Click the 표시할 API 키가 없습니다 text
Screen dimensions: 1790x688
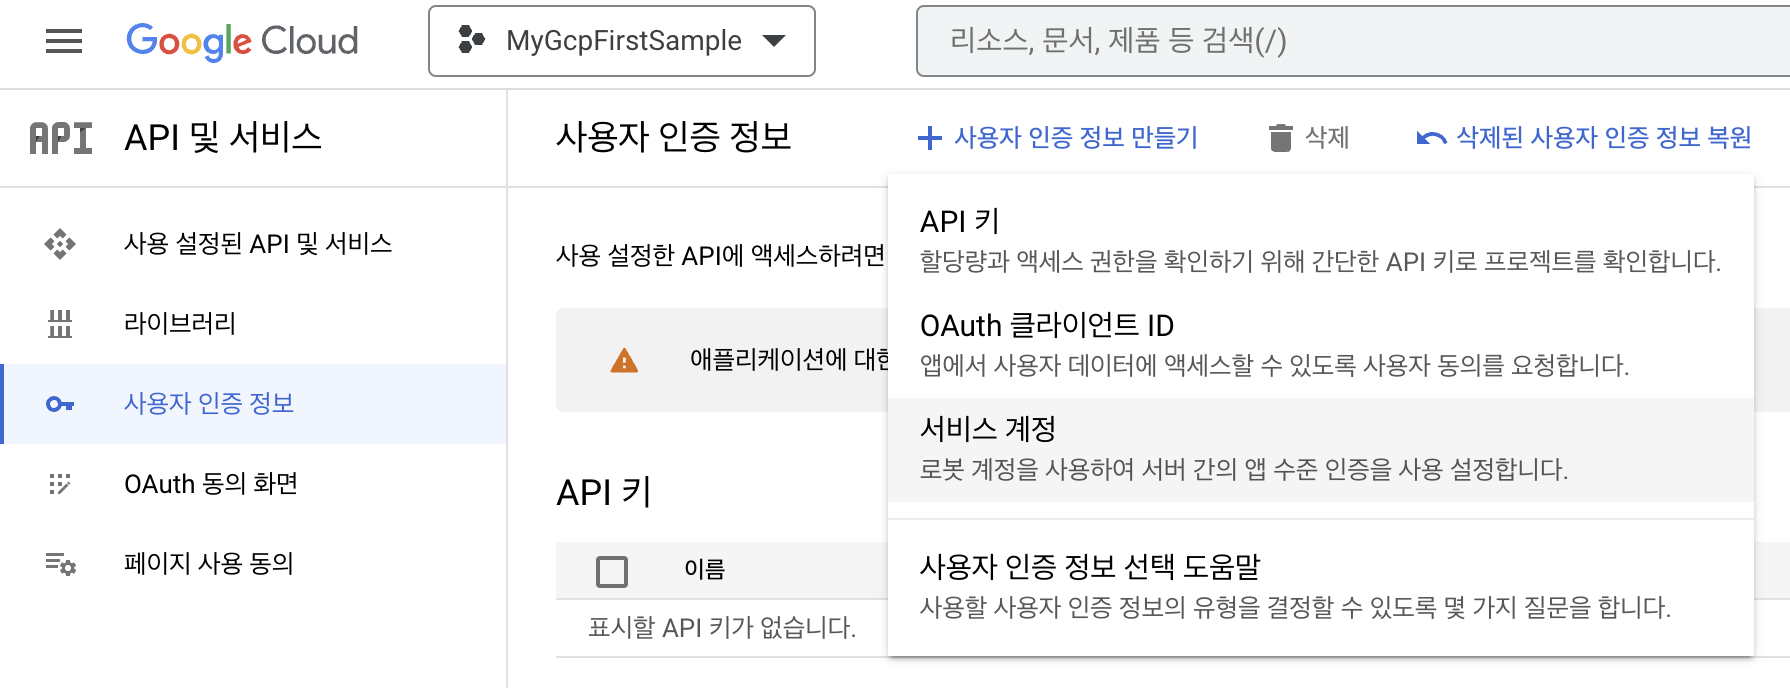(722, 628)
